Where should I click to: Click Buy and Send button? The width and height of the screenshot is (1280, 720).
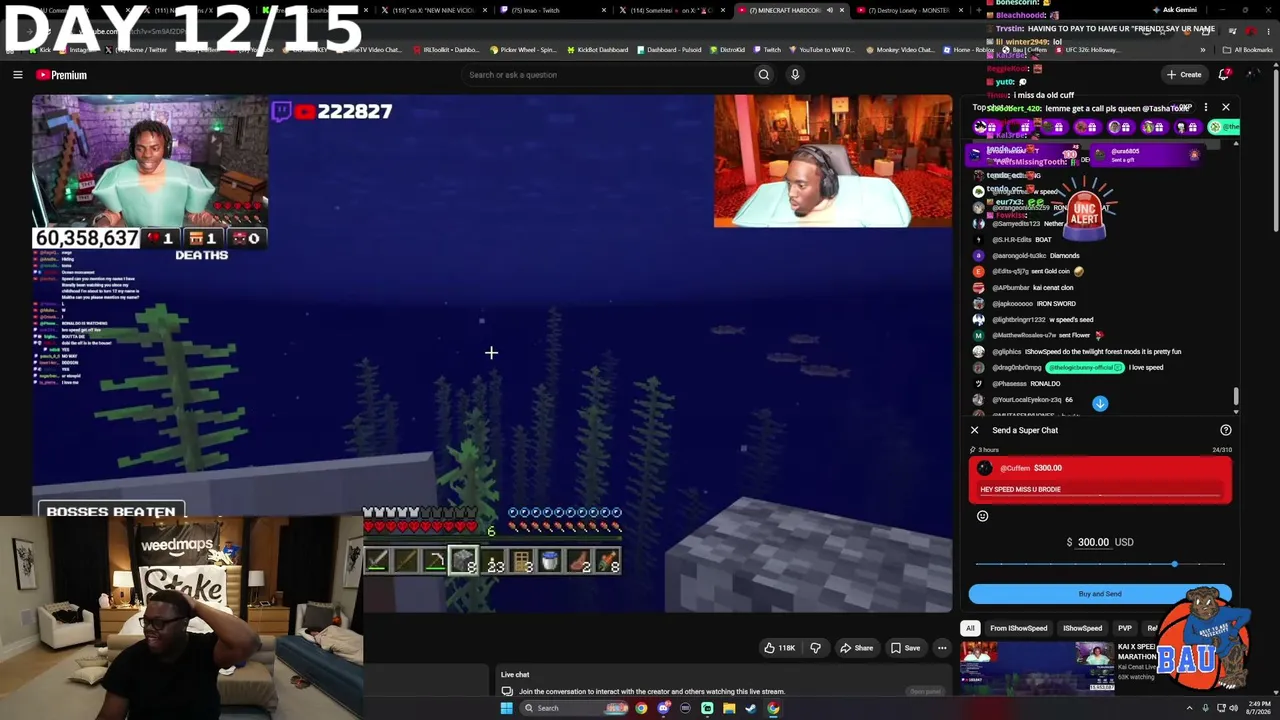1100,594
